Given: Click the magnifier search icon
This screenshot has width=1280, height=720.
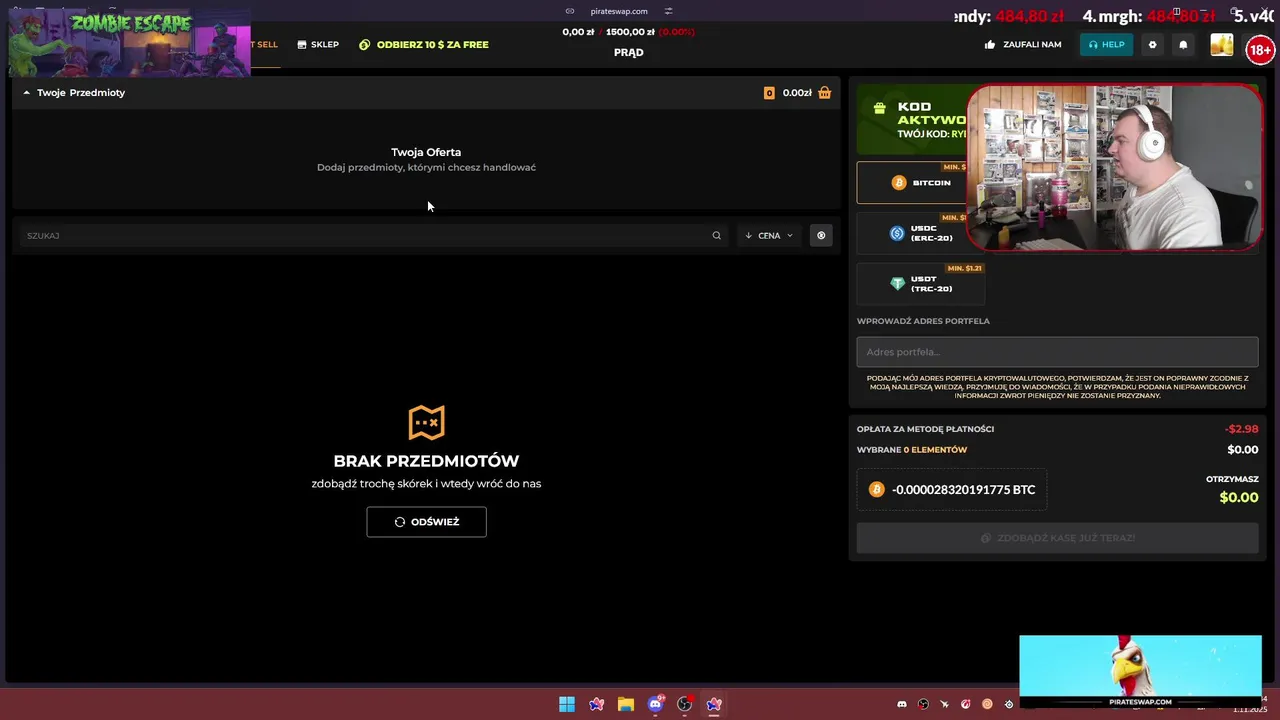Looking at the screenshot, I should pos(716,235).
